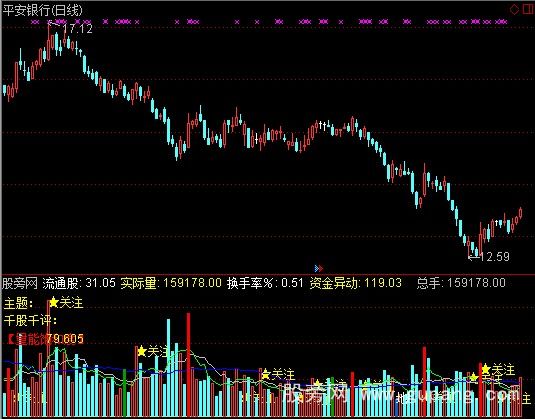The width and height of the screenshot is (535, 419).
Task: Click the 实际量: 159178.00 readout
Action: coord(171,283)
